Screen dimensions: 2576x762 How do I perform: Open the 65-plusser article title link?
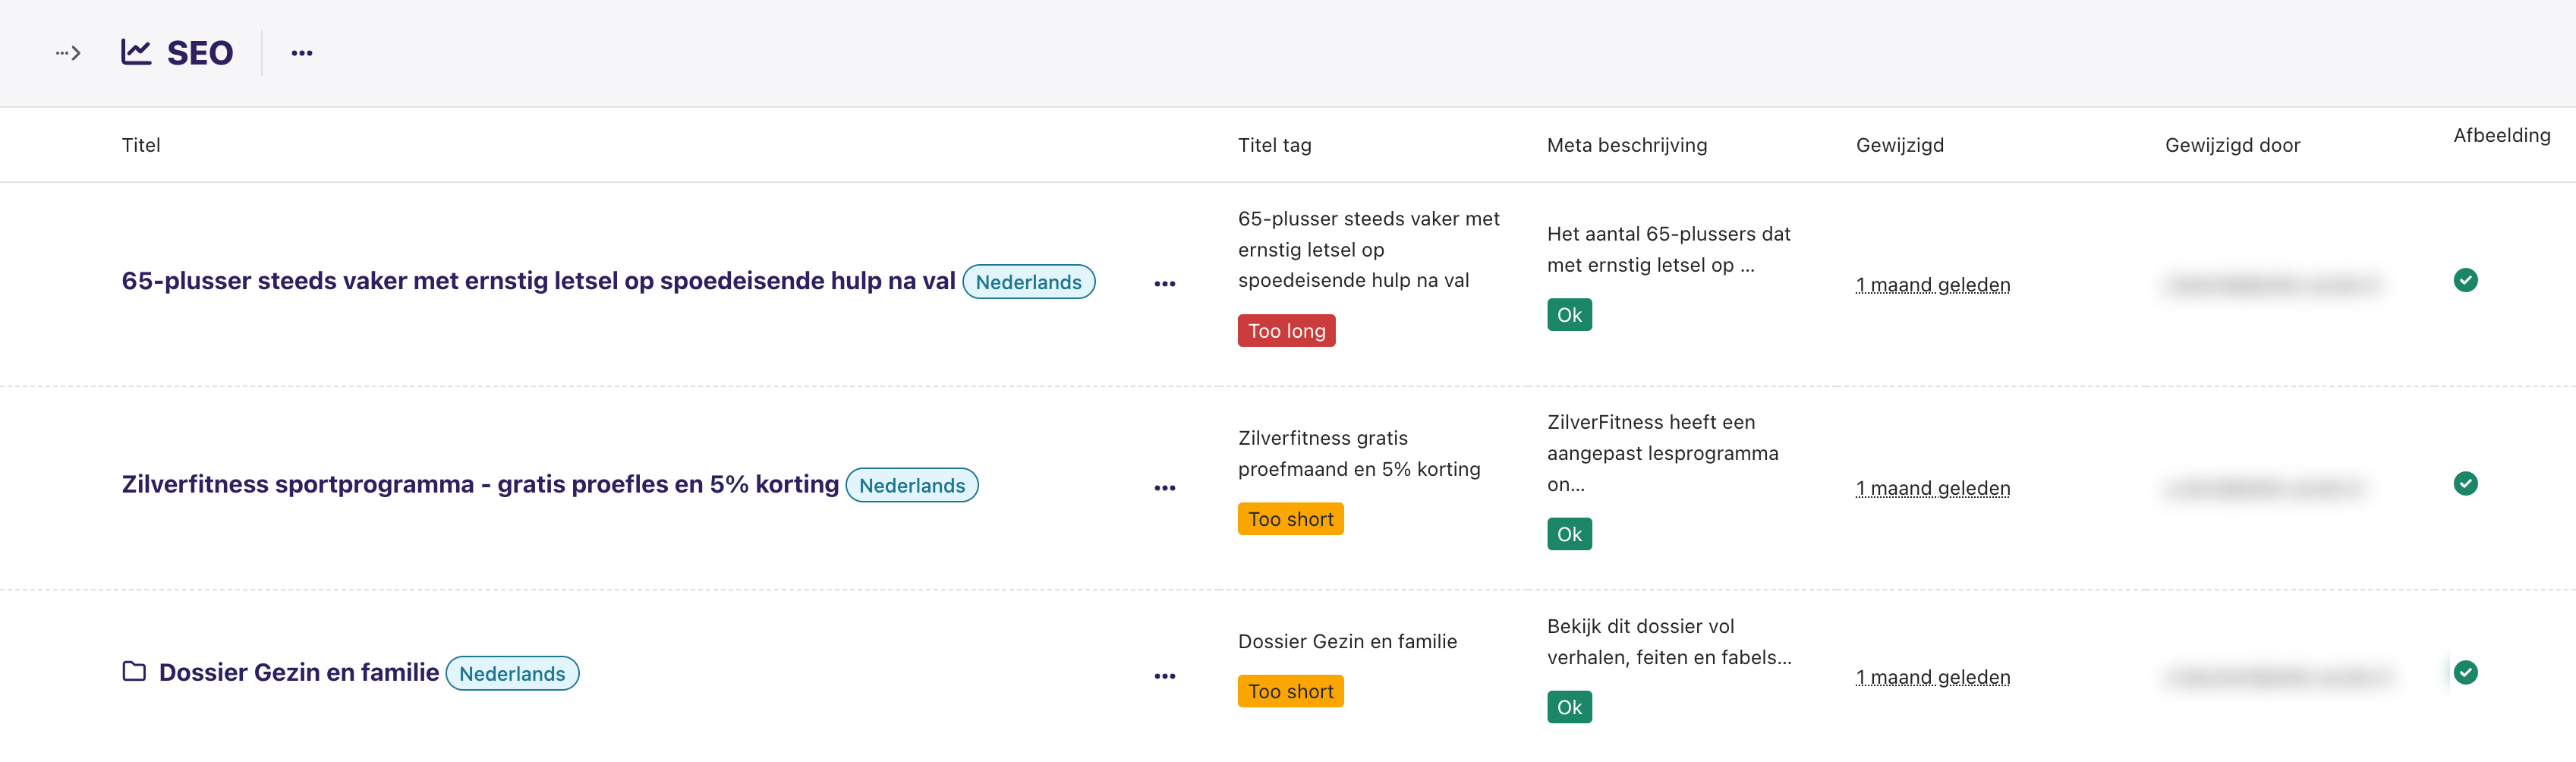point(538,281)
